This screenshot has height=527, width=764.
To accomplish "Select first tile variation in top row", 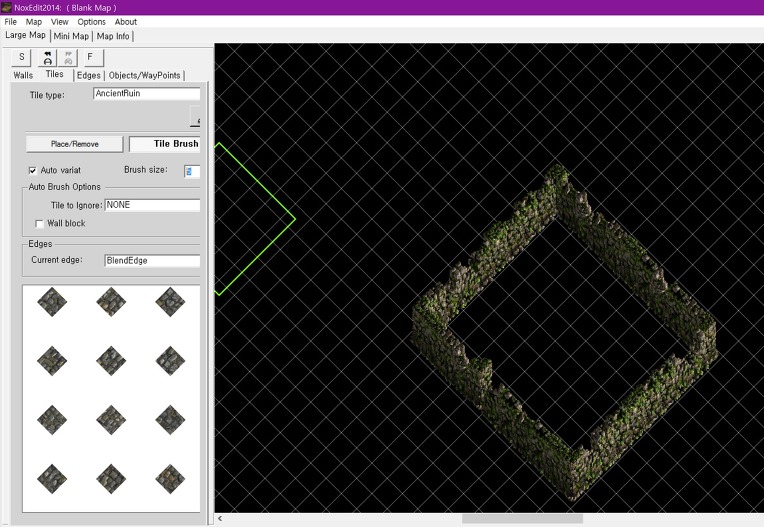I will coord(52,302).
